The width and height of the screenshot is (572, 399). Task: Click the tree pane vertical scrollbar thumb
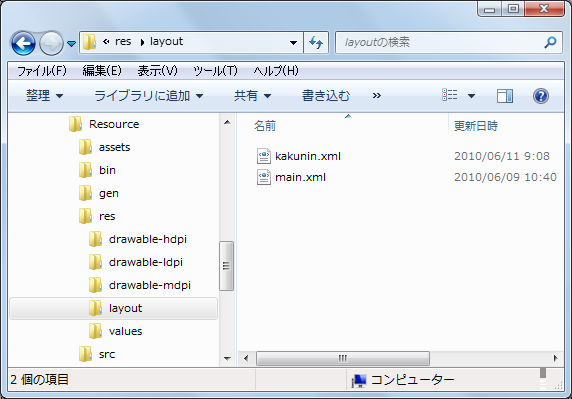click(227, 266)
